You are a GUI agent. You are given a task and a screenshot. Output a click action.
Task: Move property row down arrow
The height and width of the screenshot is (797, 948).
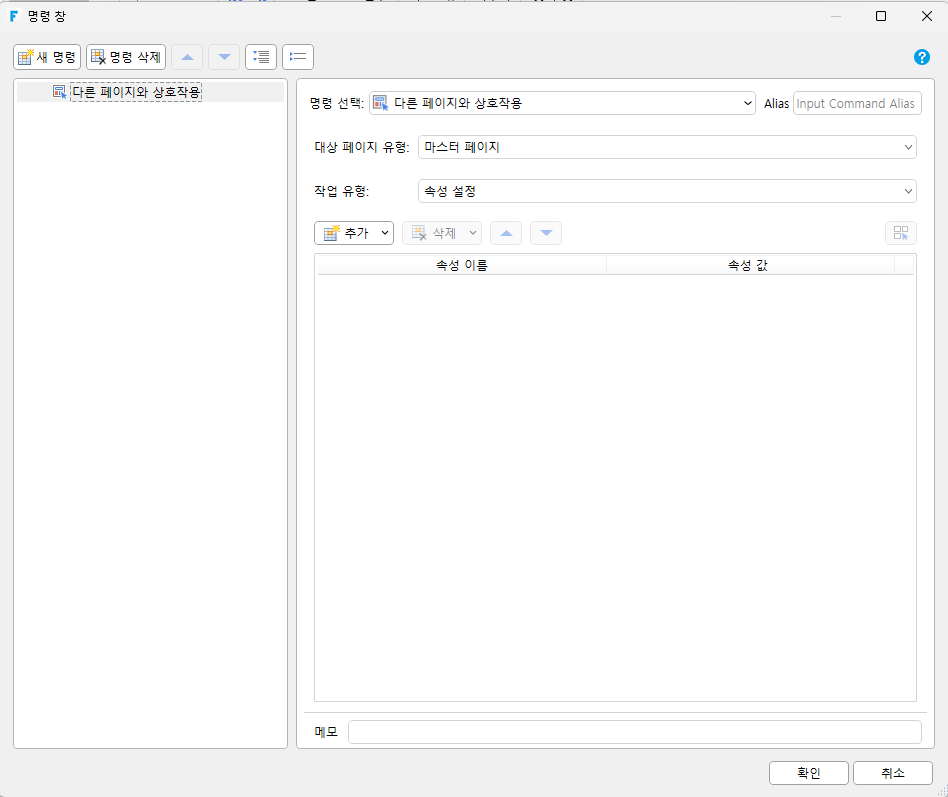[546, 233]
